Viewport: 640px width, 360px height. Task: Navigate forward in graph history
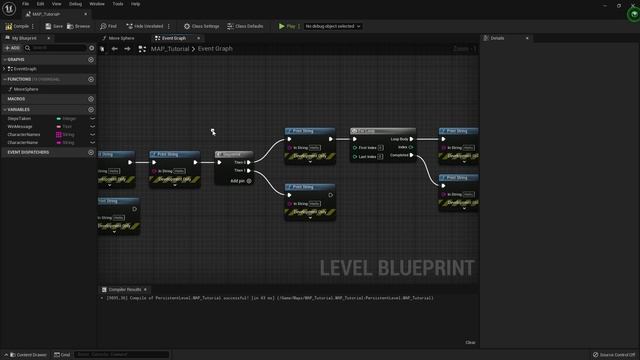pos(127,49)
